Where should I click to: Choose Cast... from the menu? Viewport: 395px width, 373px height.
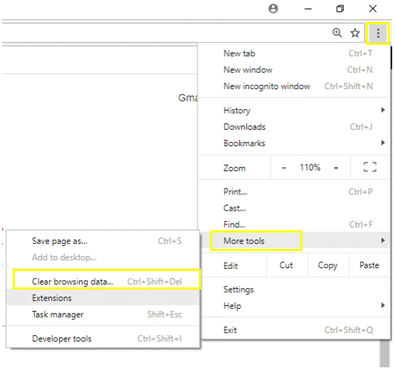[x=294, y=208]
